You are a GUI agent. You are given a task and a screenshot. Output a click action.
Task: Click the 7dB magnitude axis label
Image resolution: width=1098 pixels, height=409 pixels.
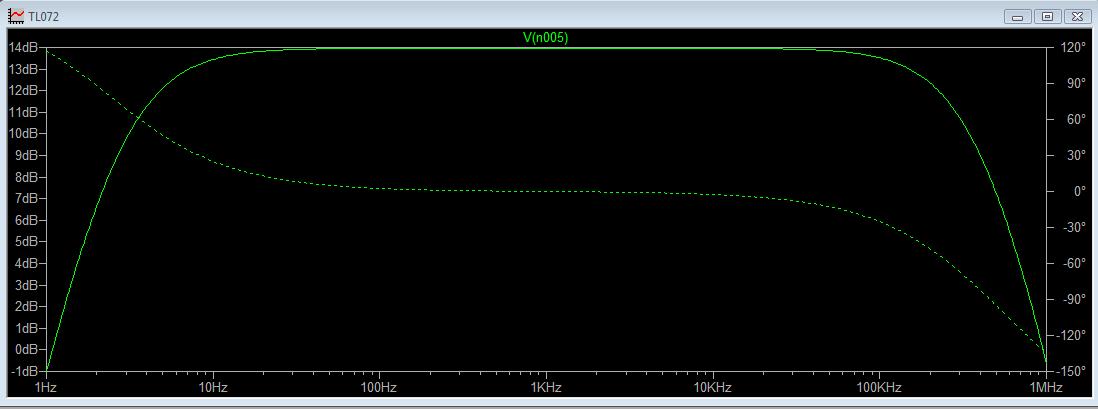(x=27, y=198)
